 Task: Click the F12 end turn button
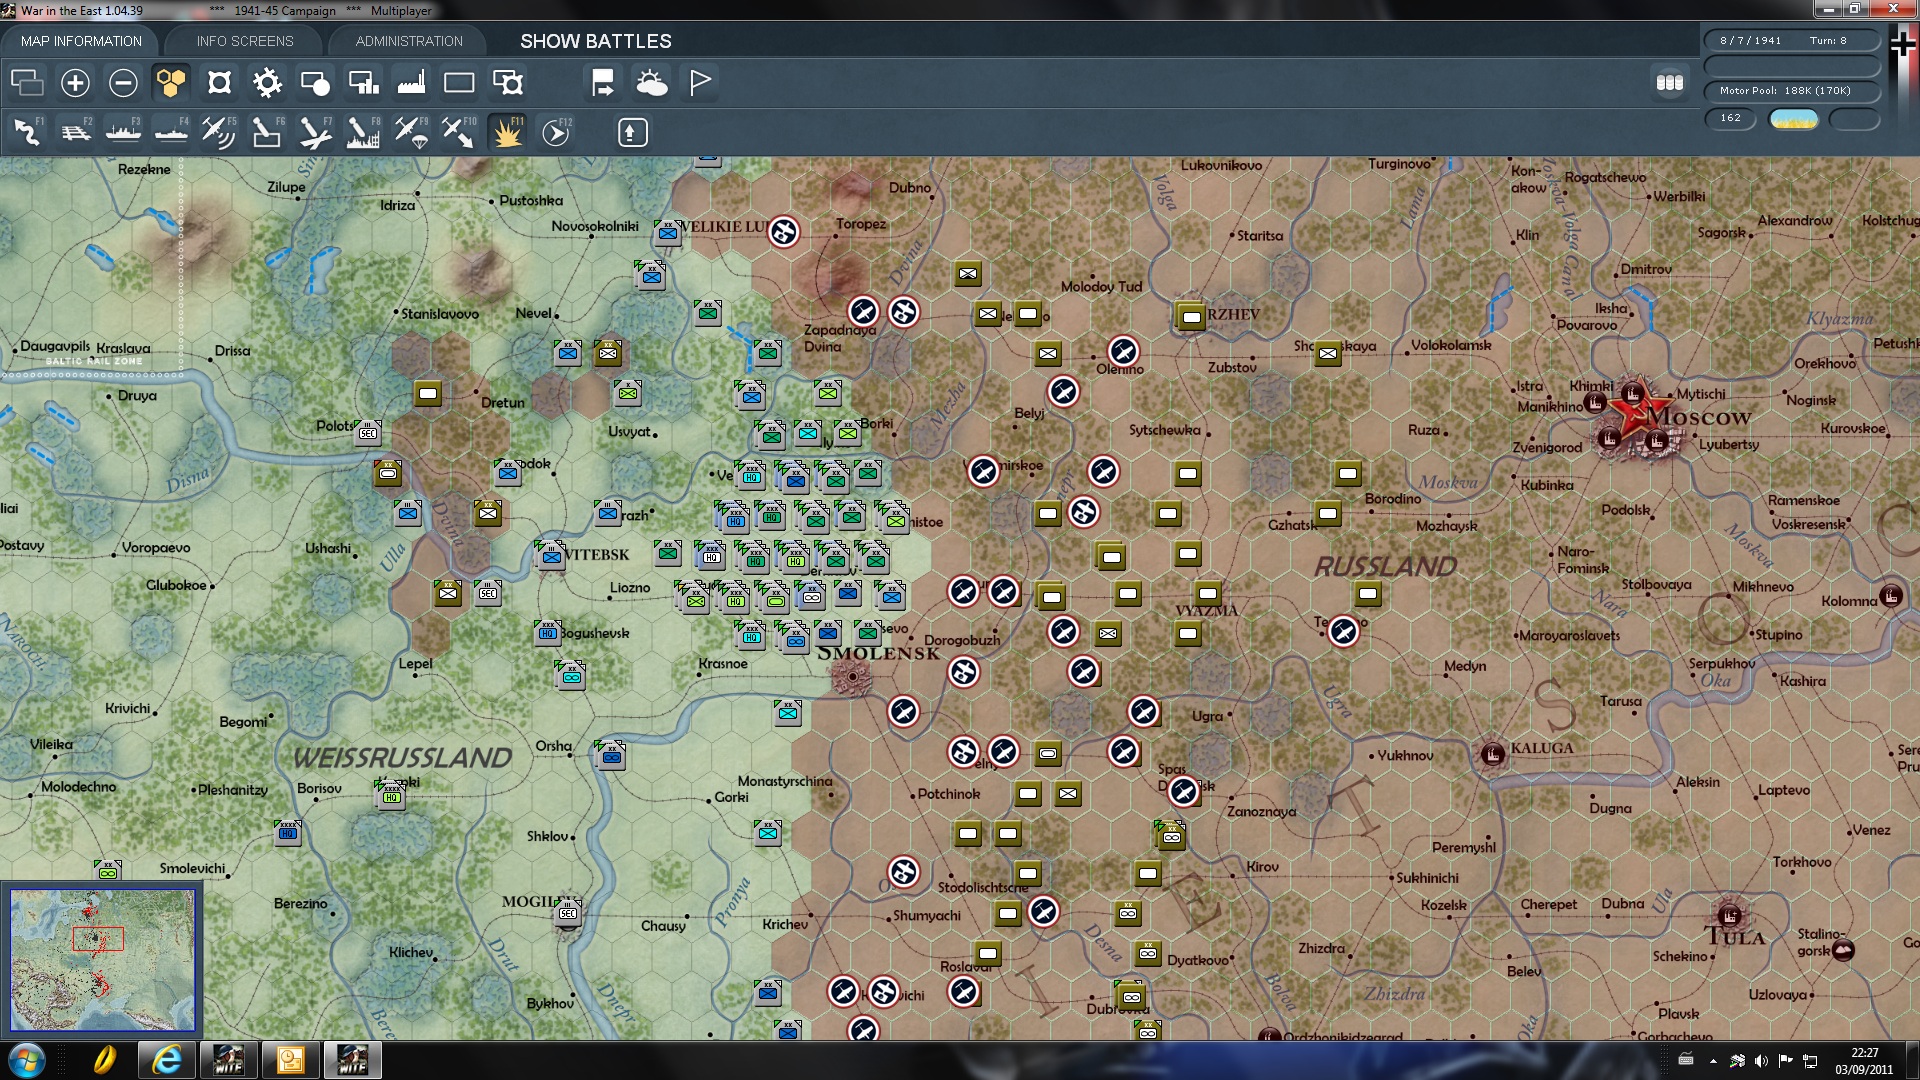[x=556, y=132]
